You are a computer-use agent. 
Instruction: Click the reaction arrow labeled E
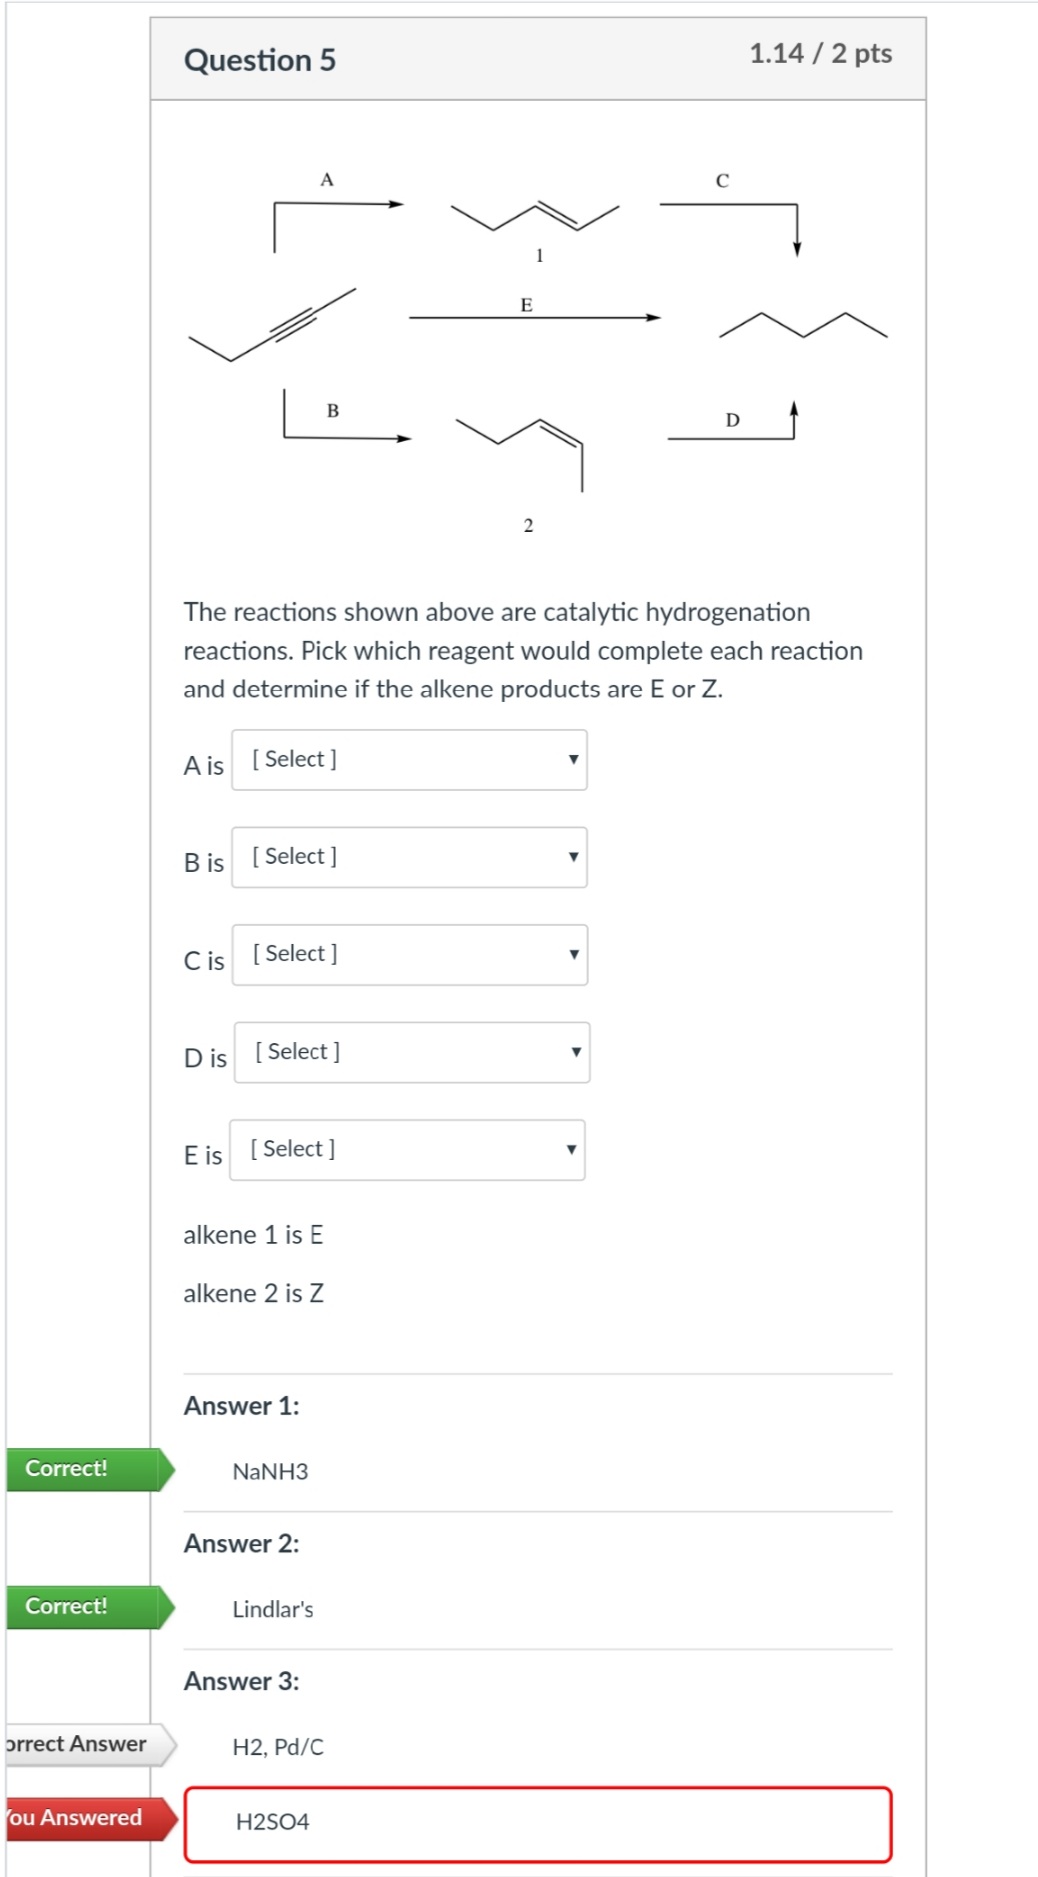click(535, 317)
